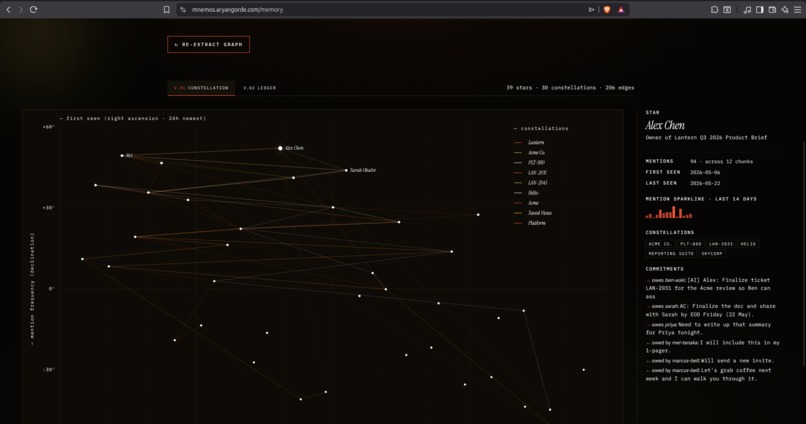
Task: Open site settings icon beside the URL
Action: (x=183, y=9)
